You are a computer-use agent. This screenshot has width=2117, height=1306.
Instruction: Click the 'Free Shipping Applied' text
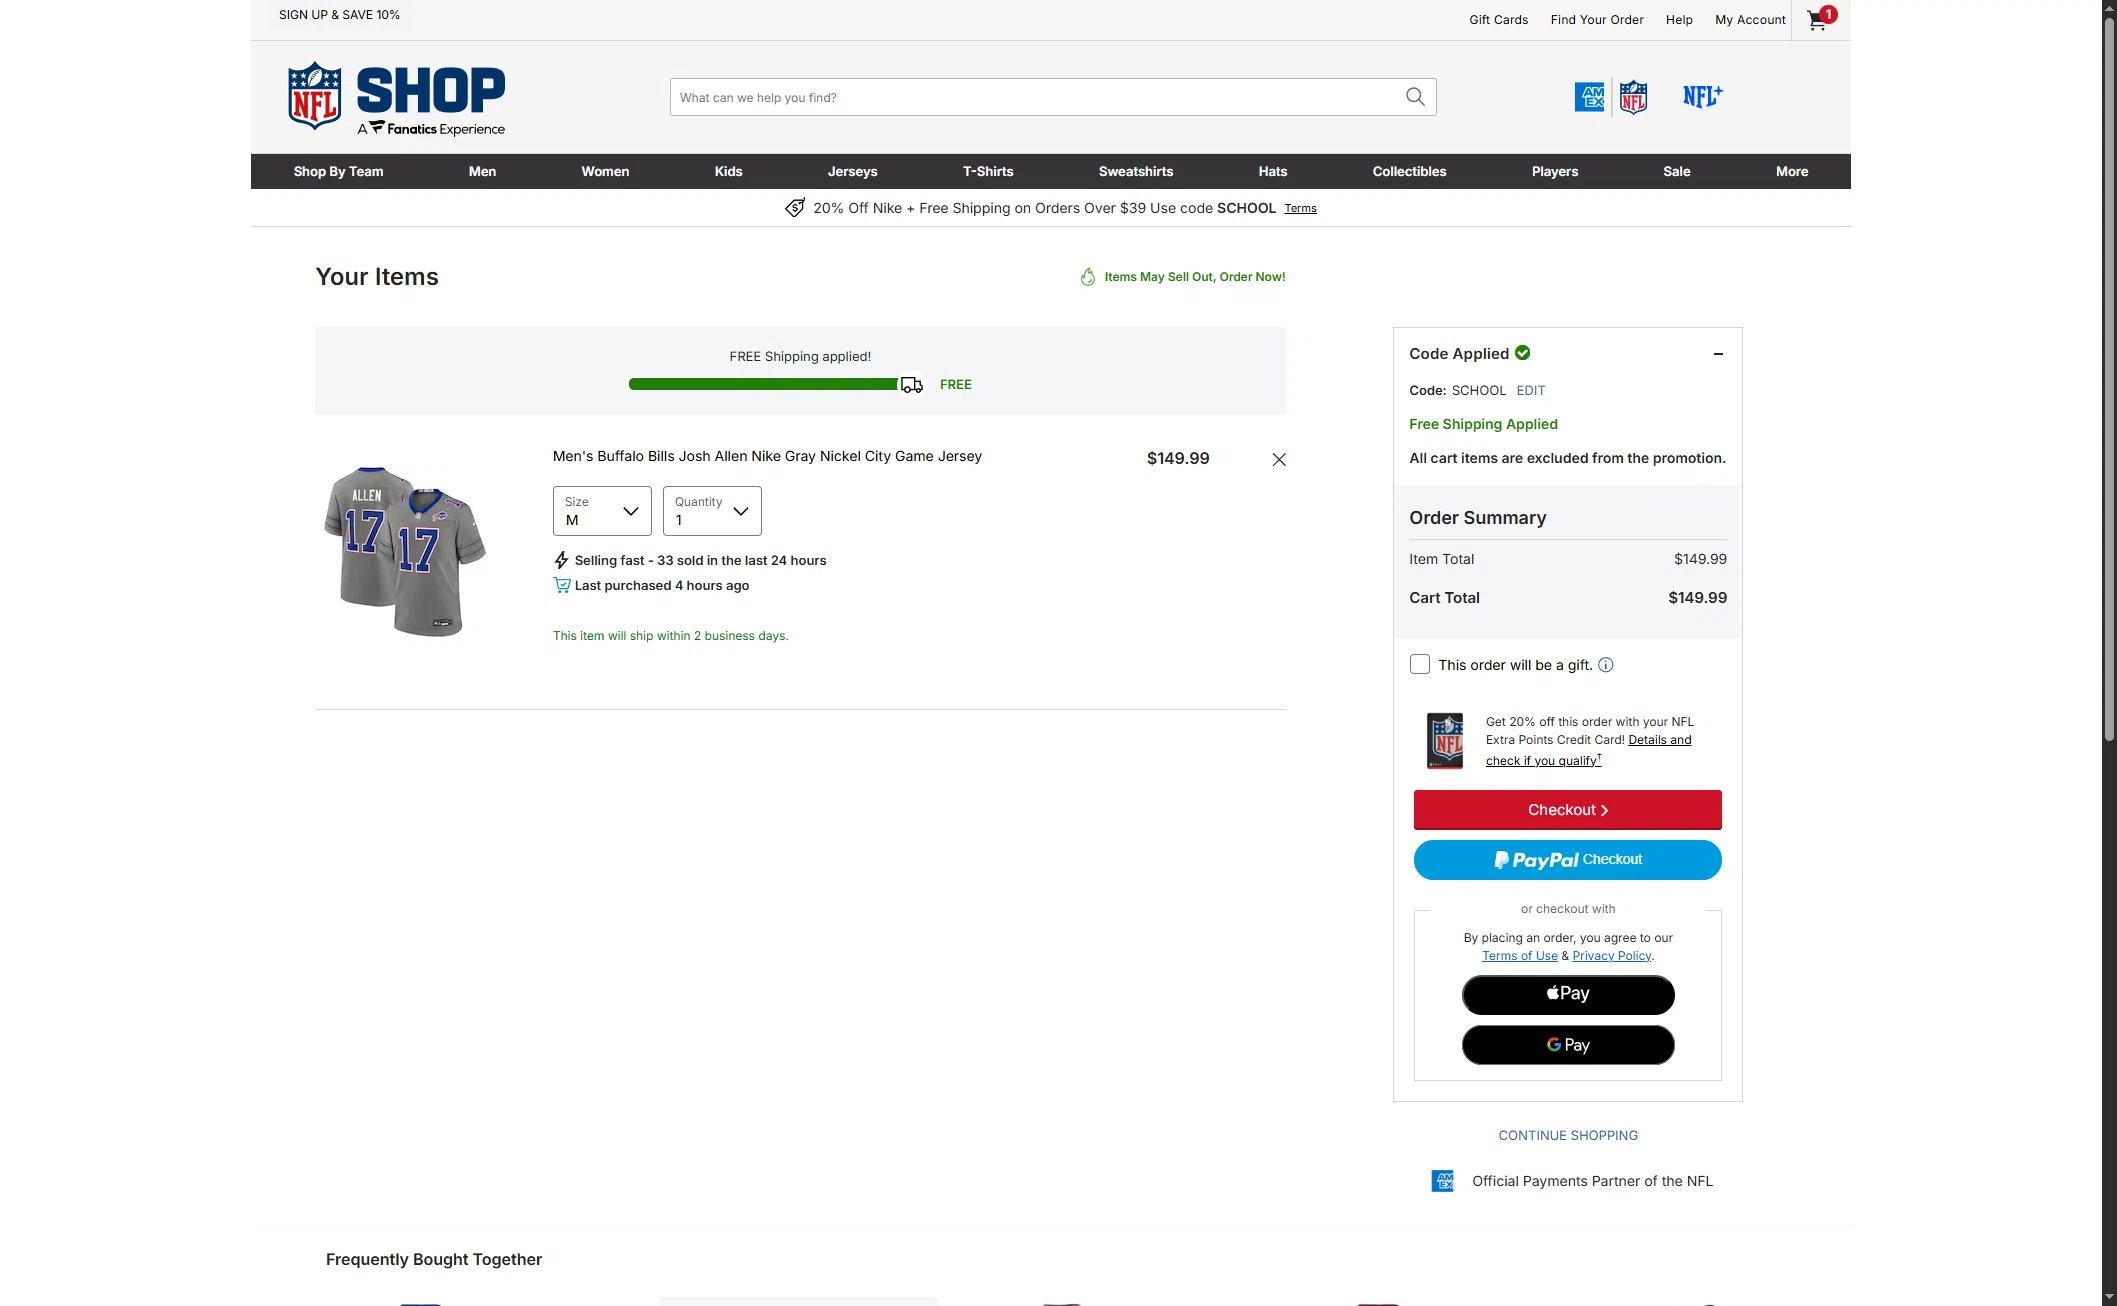1483,424
